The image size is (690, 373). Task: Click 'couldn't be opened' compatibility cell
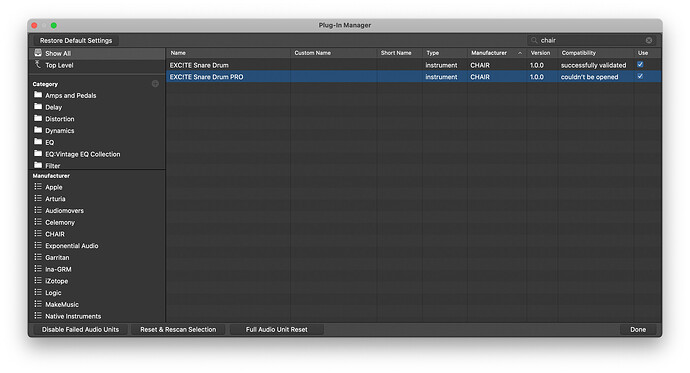coord(595,77)
